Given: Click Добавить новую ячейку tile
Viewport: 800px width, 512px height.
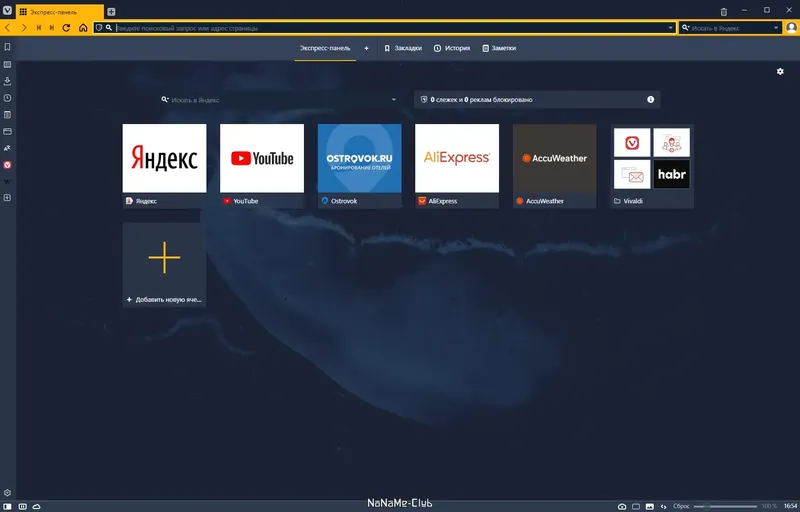Looking at the screenshot, I should 164,265.
